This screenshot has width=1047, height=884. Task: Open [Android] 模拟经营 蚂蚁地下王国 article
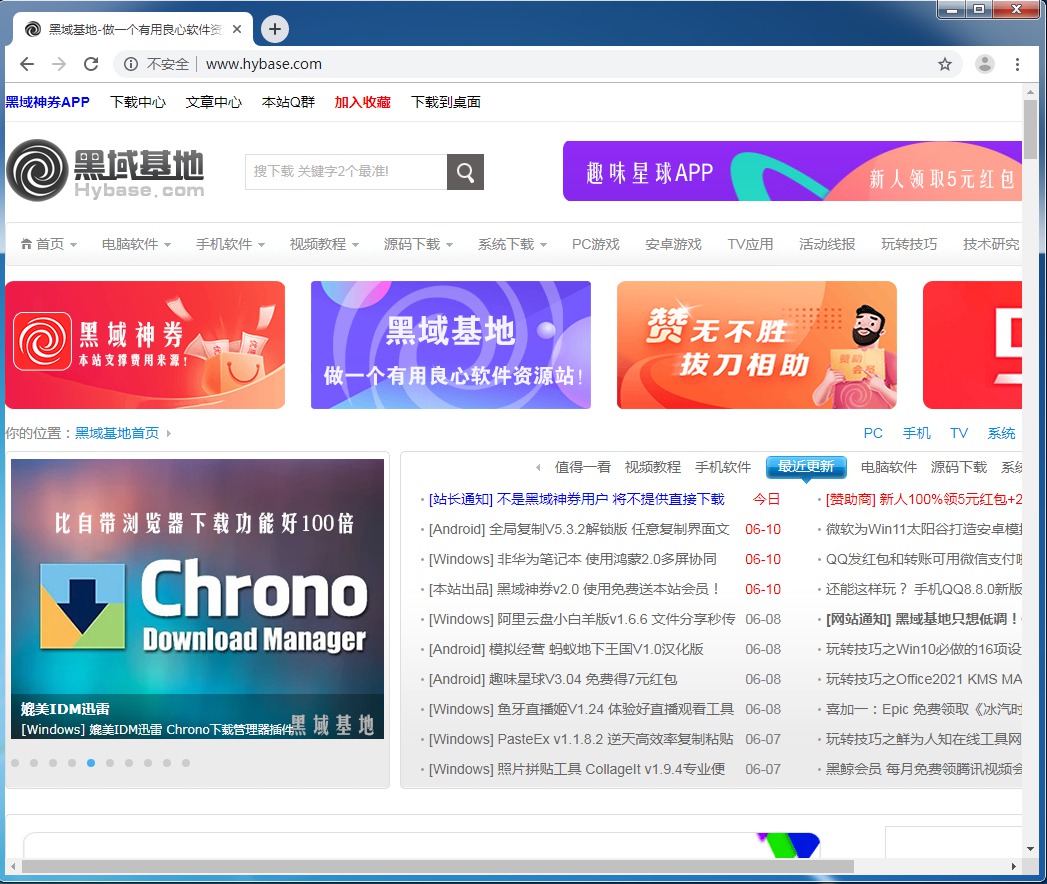click(x=566, y=650)
